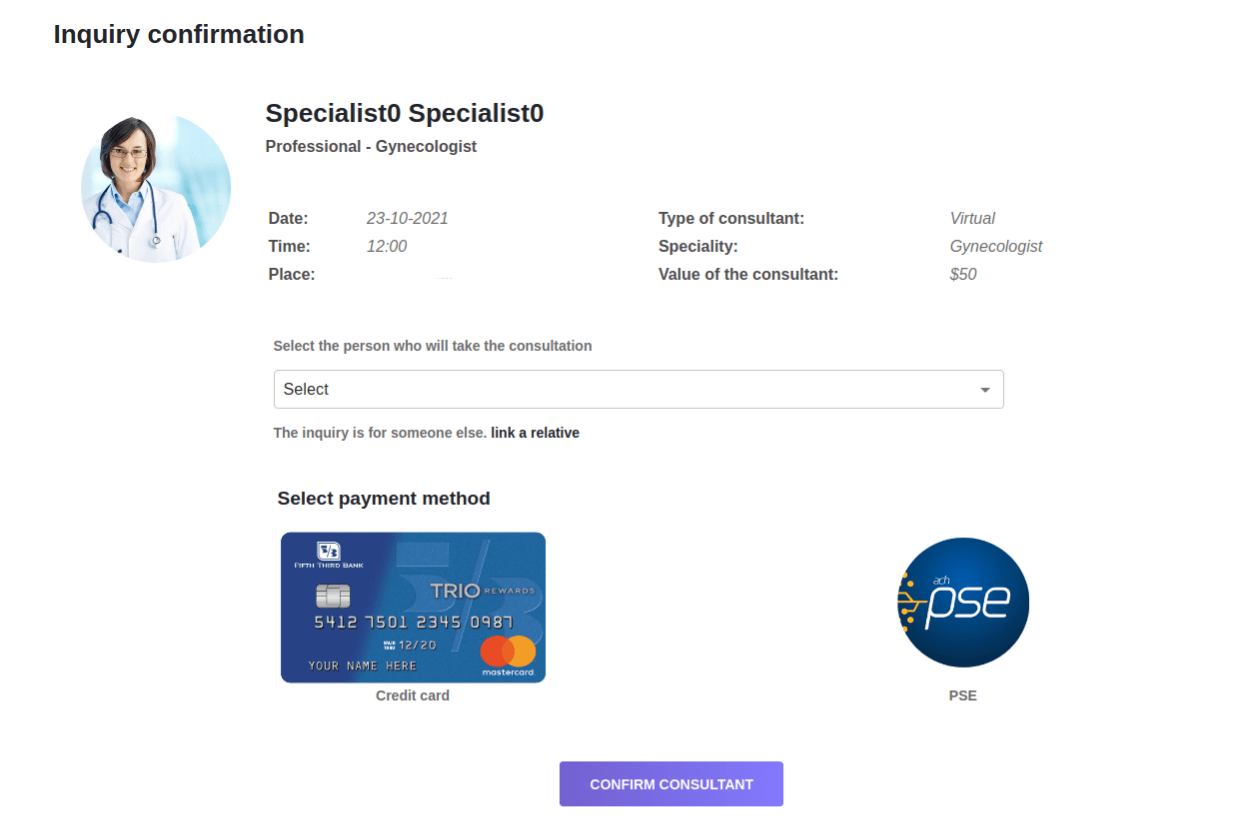Click the link a relative link
1256x828 pixels.
535,432
